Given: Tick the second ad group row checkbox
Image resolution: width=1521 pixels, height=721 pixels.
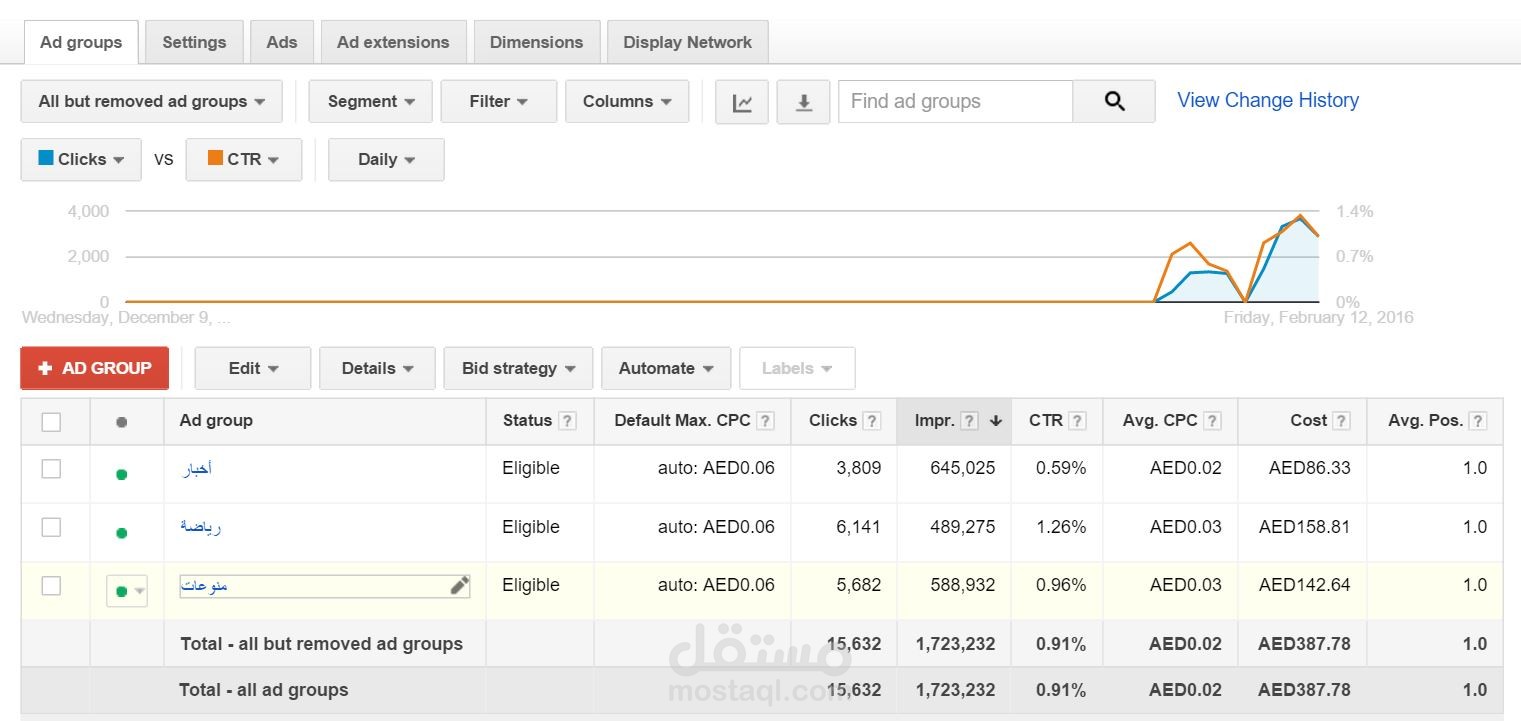Looking at the screenshot, I should 51,527.
